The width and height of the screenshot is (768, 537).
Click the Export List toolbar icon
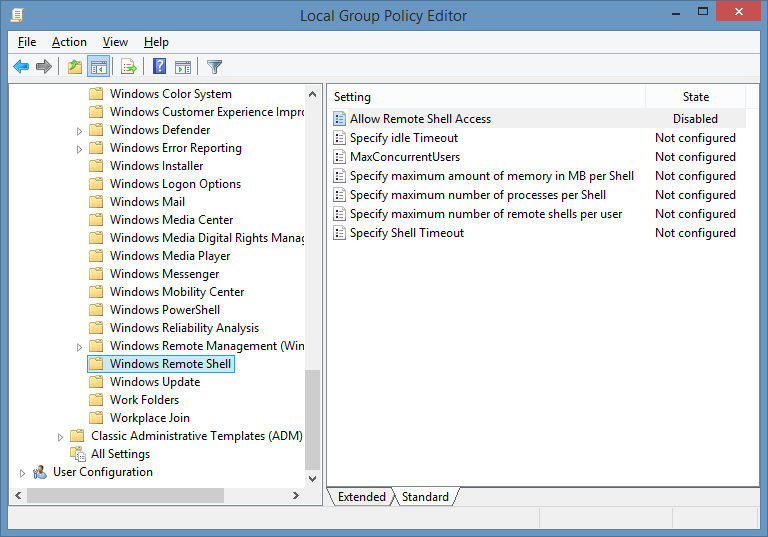pos(129,66)
